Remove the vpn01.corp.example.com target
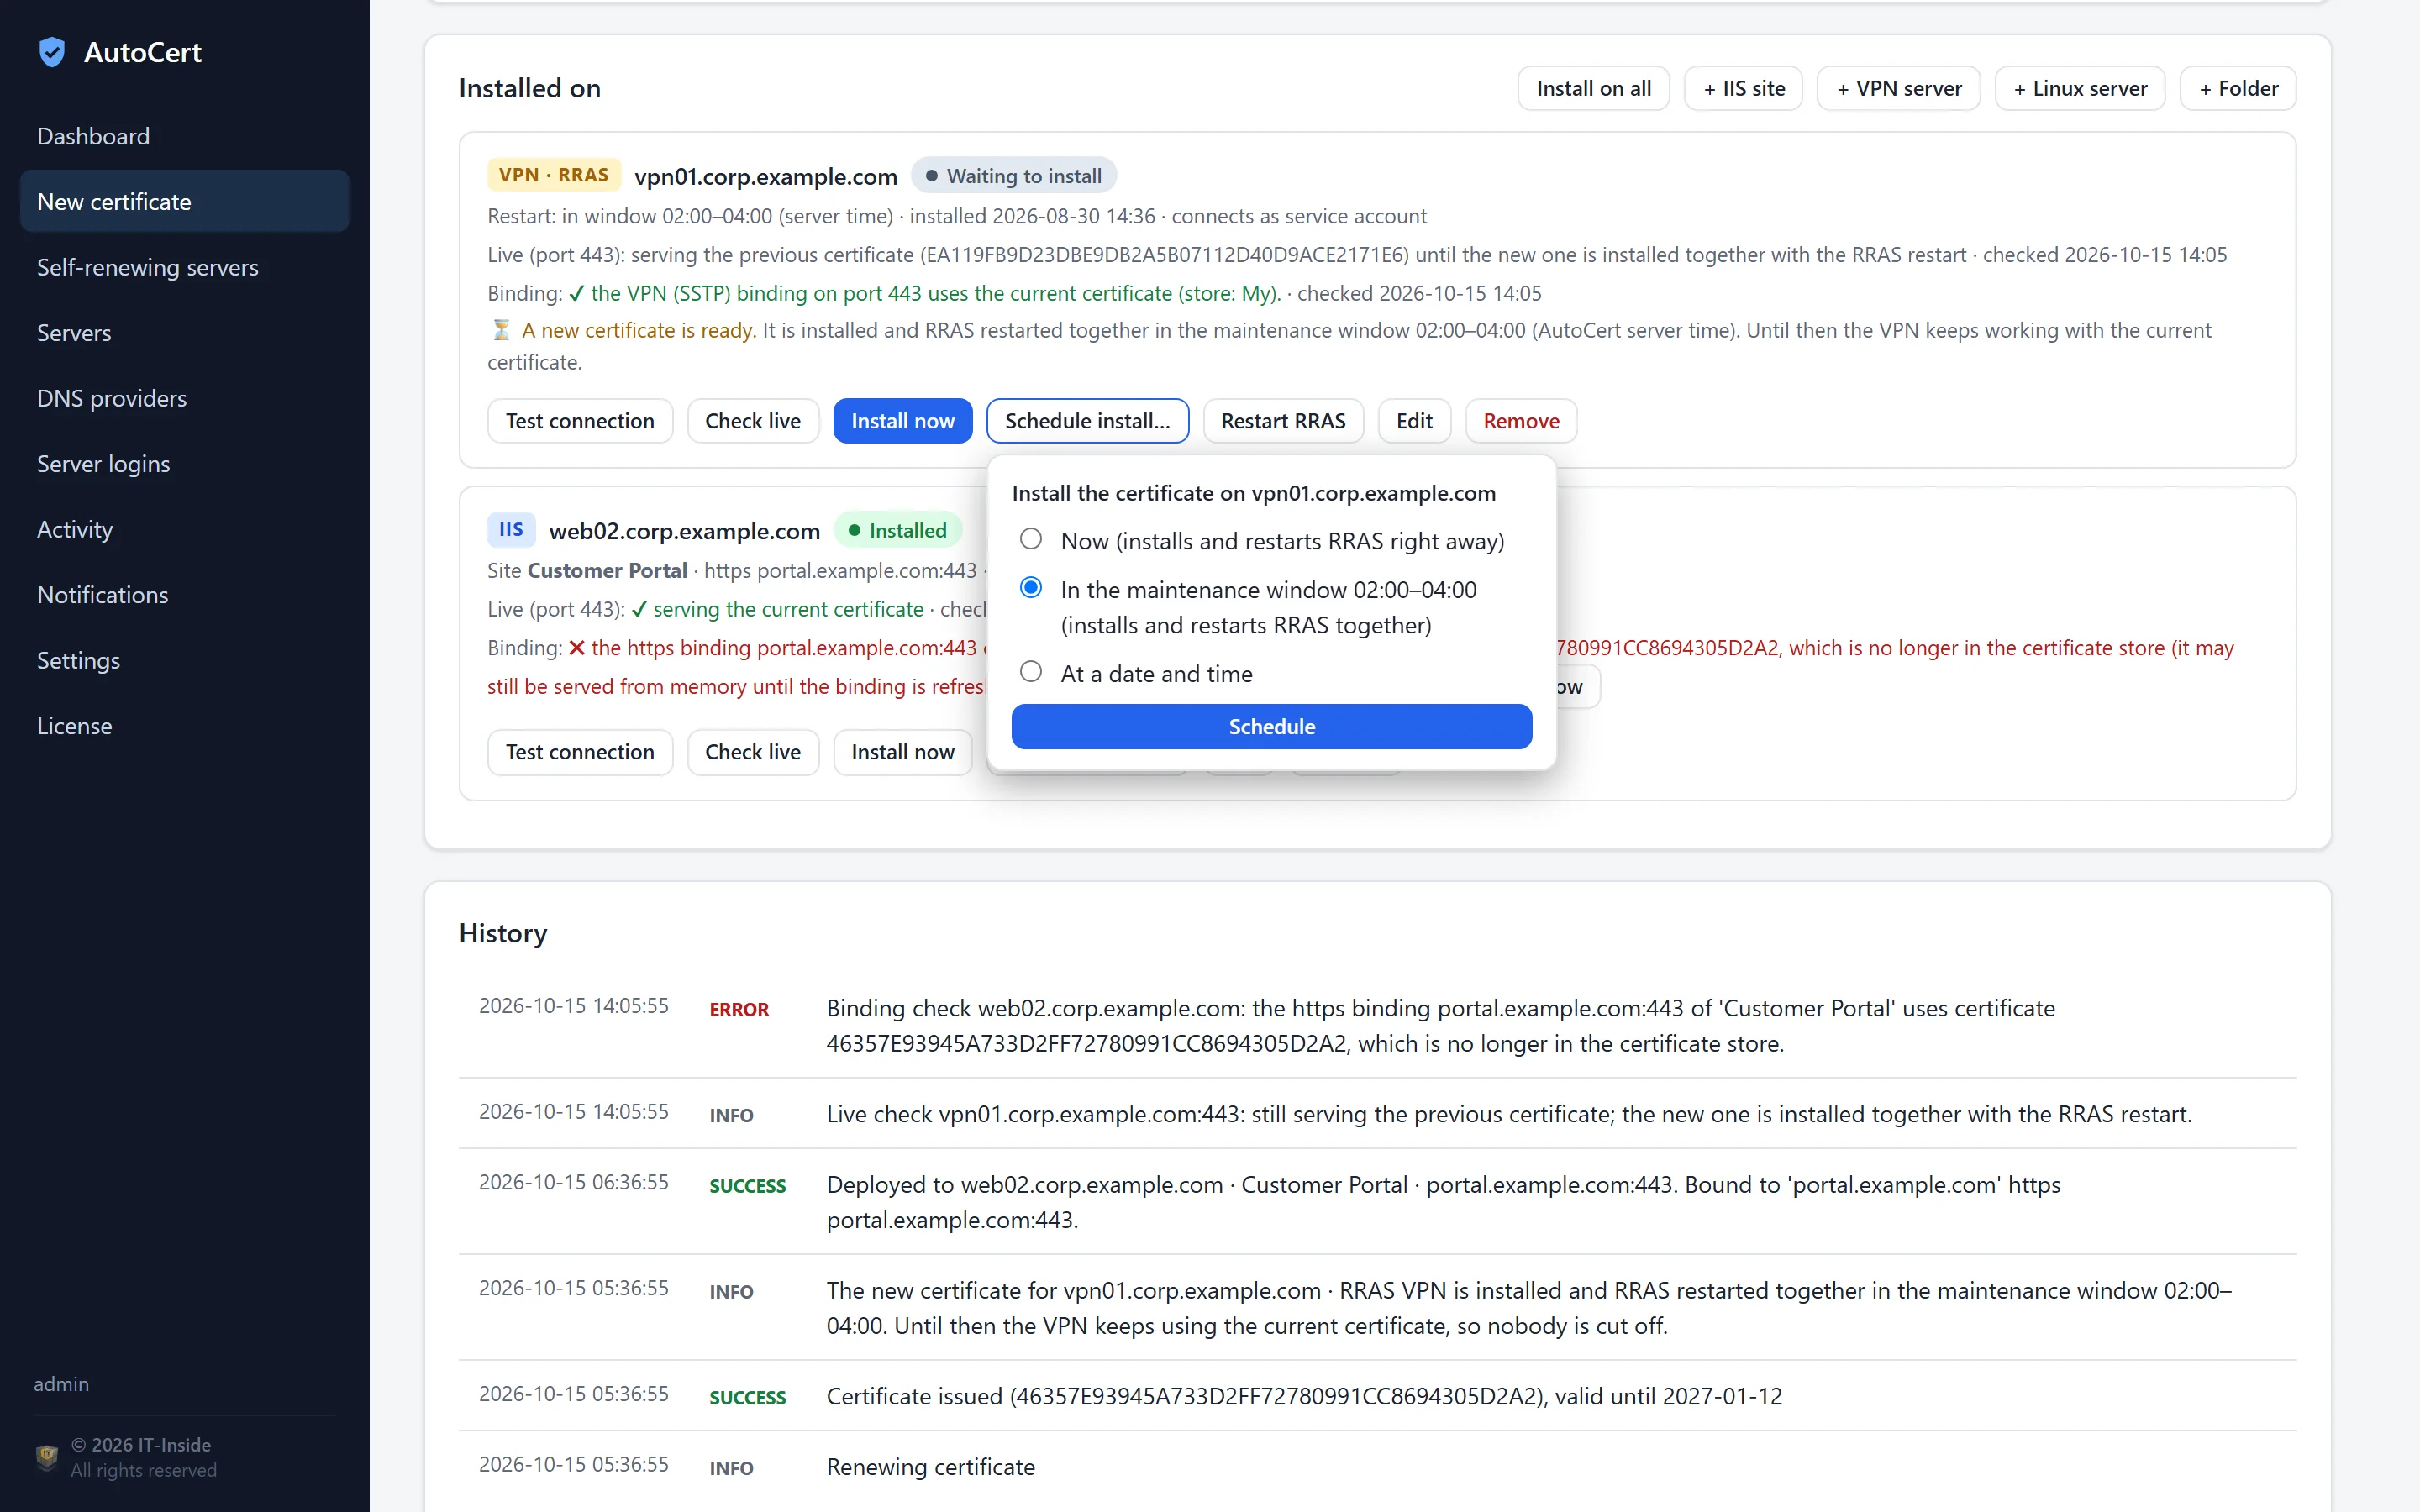This screenshot has height=1512, width=2420. tap(1521, 421)
